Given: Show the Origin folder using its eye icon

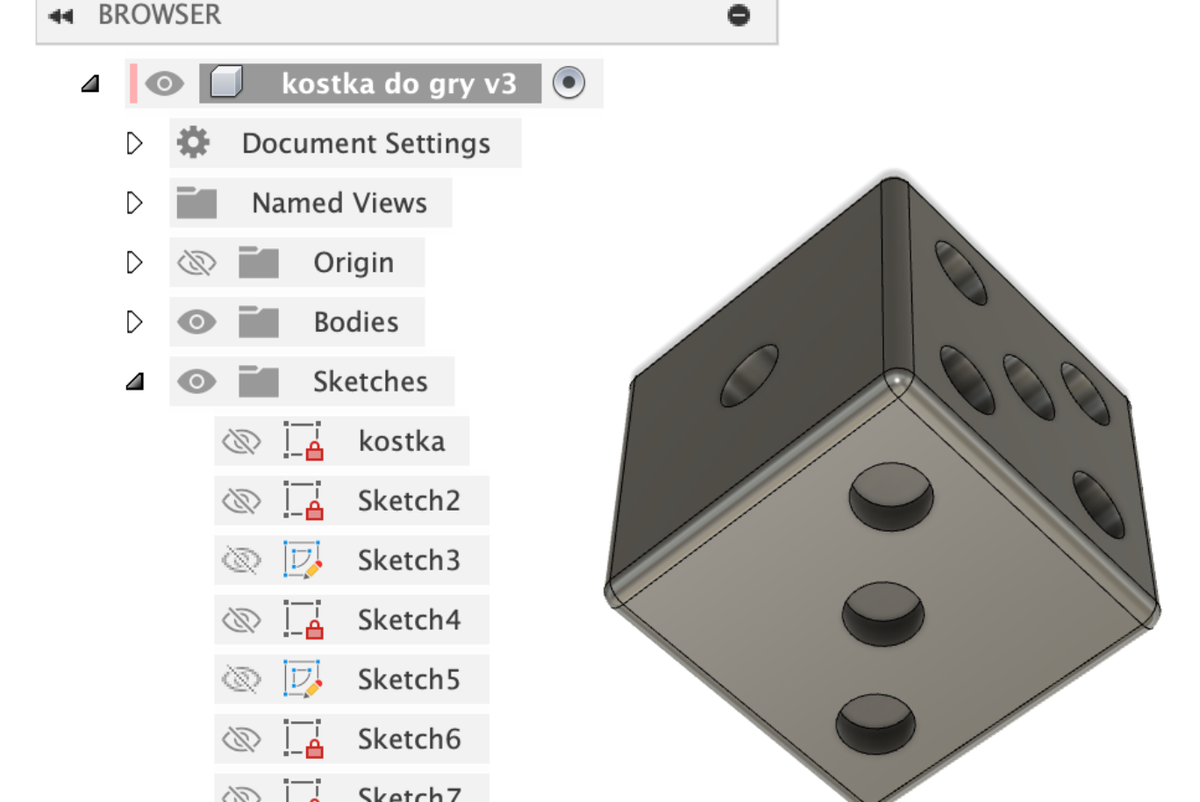Looking at the screenshot, I should 197,263.
